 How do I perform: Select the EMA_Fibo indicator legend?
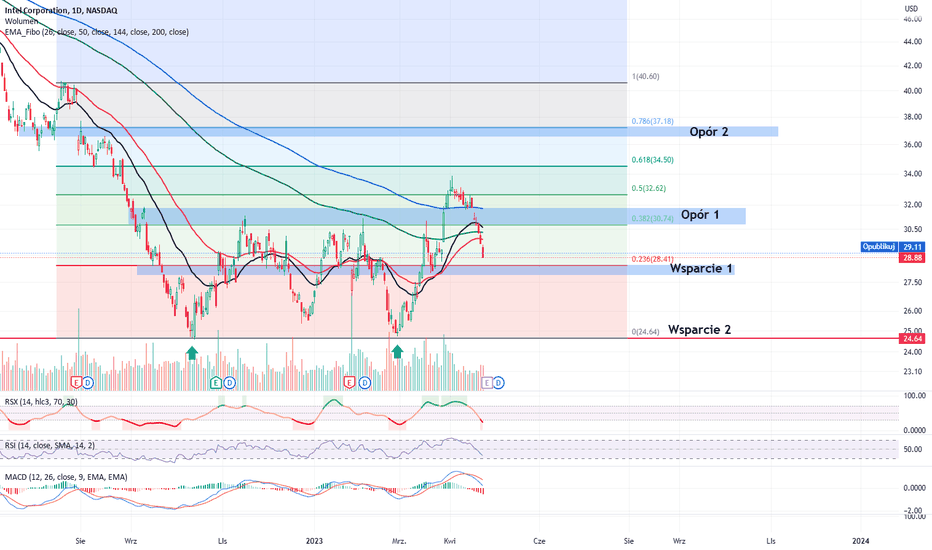pos(97,32)
